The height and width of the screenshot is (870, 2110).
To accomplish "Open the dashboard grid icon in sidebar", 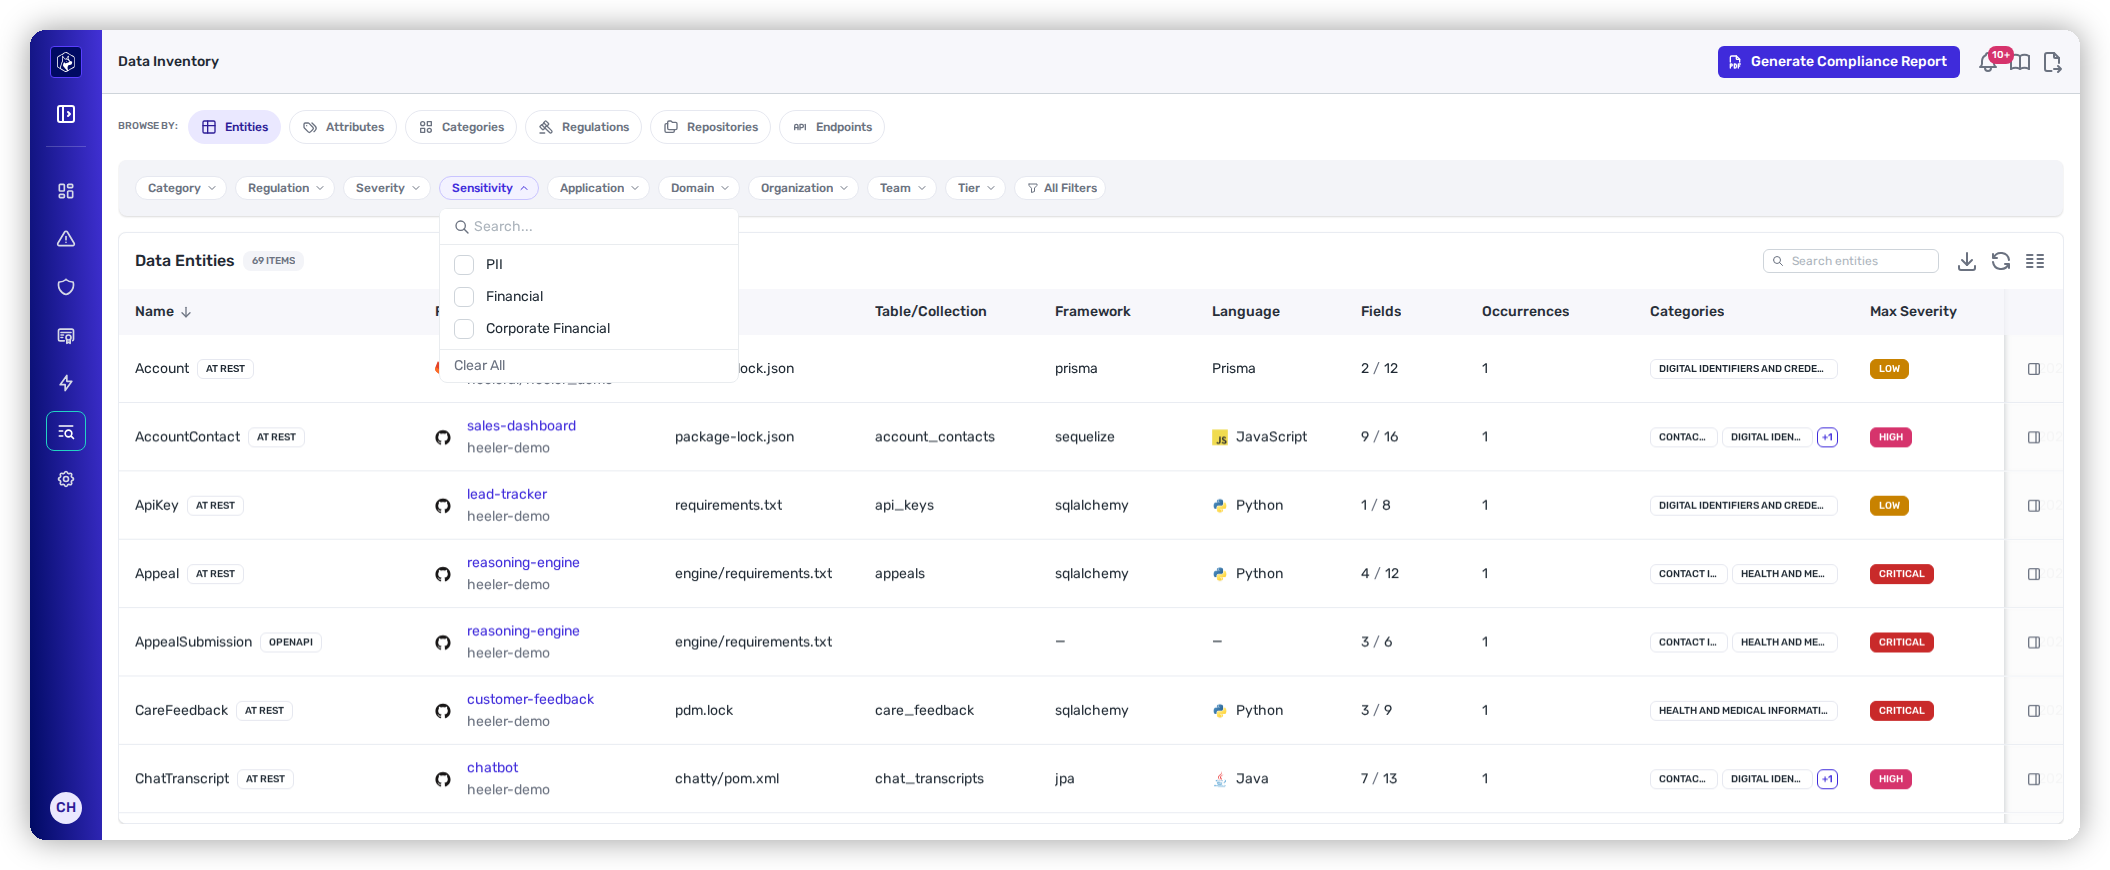I will (66, 191).
